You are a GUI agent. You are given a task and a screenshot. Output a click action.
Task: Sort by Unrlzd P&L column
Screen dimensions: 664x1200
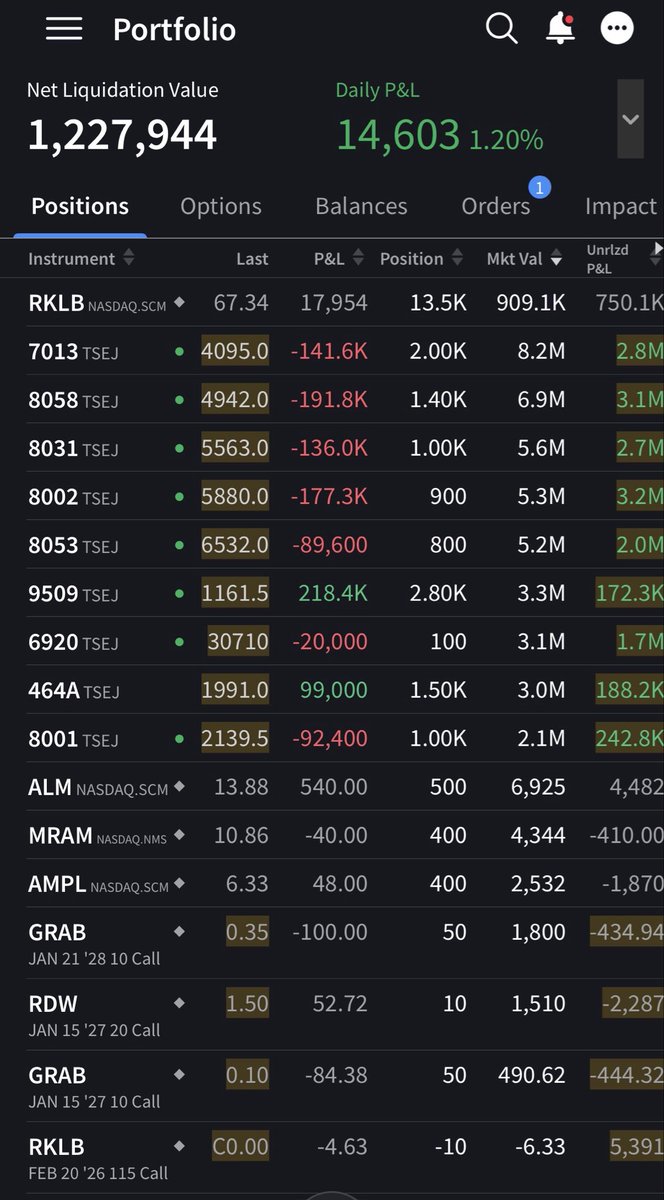[x=622, y=258]
